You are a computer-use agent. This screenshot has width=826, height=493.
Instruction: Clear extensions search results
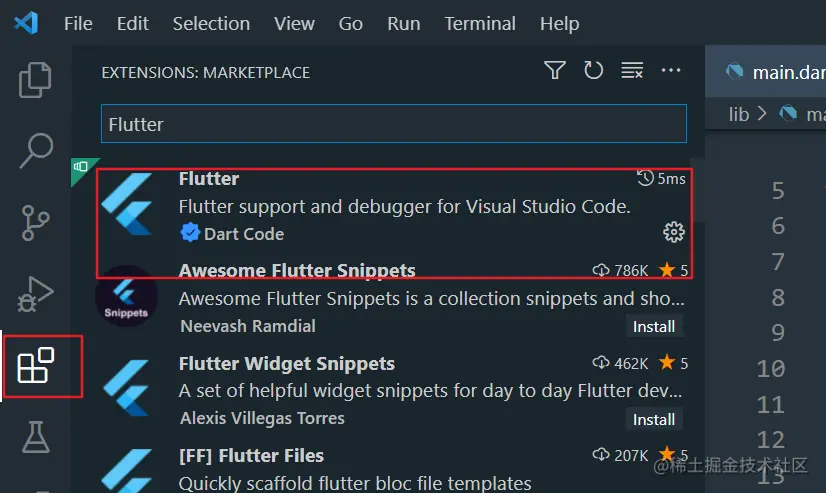pos(632,71)
